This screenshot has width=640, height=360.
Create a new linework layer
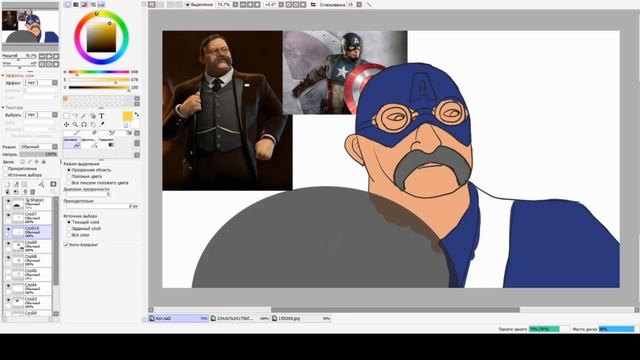(x=16, y=184)
